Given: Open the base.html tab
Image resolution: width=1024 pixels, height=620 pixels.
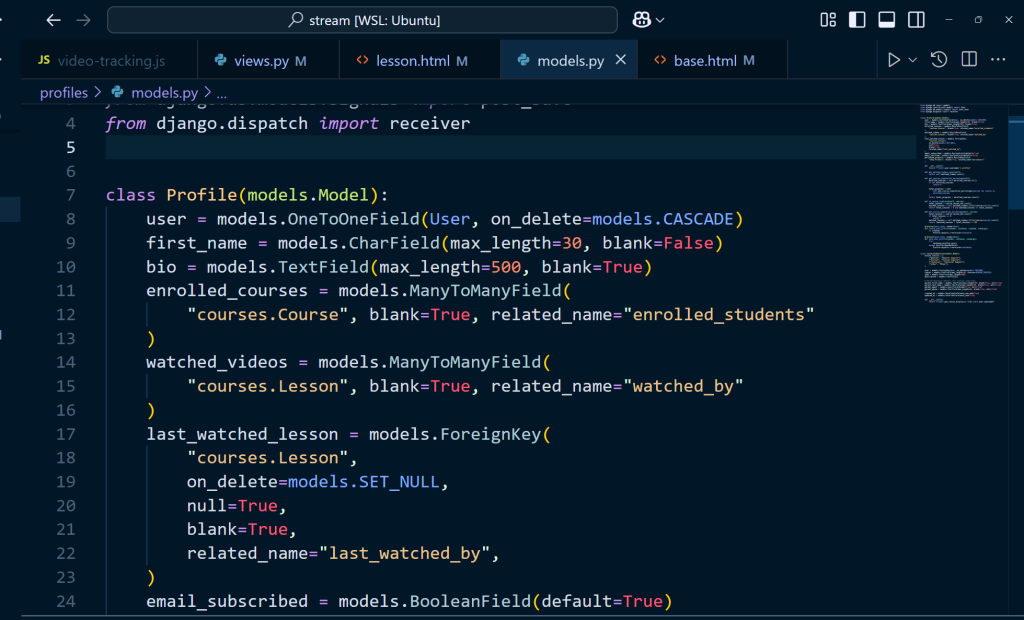Looking at the screenshot, I should click(703, 61).
